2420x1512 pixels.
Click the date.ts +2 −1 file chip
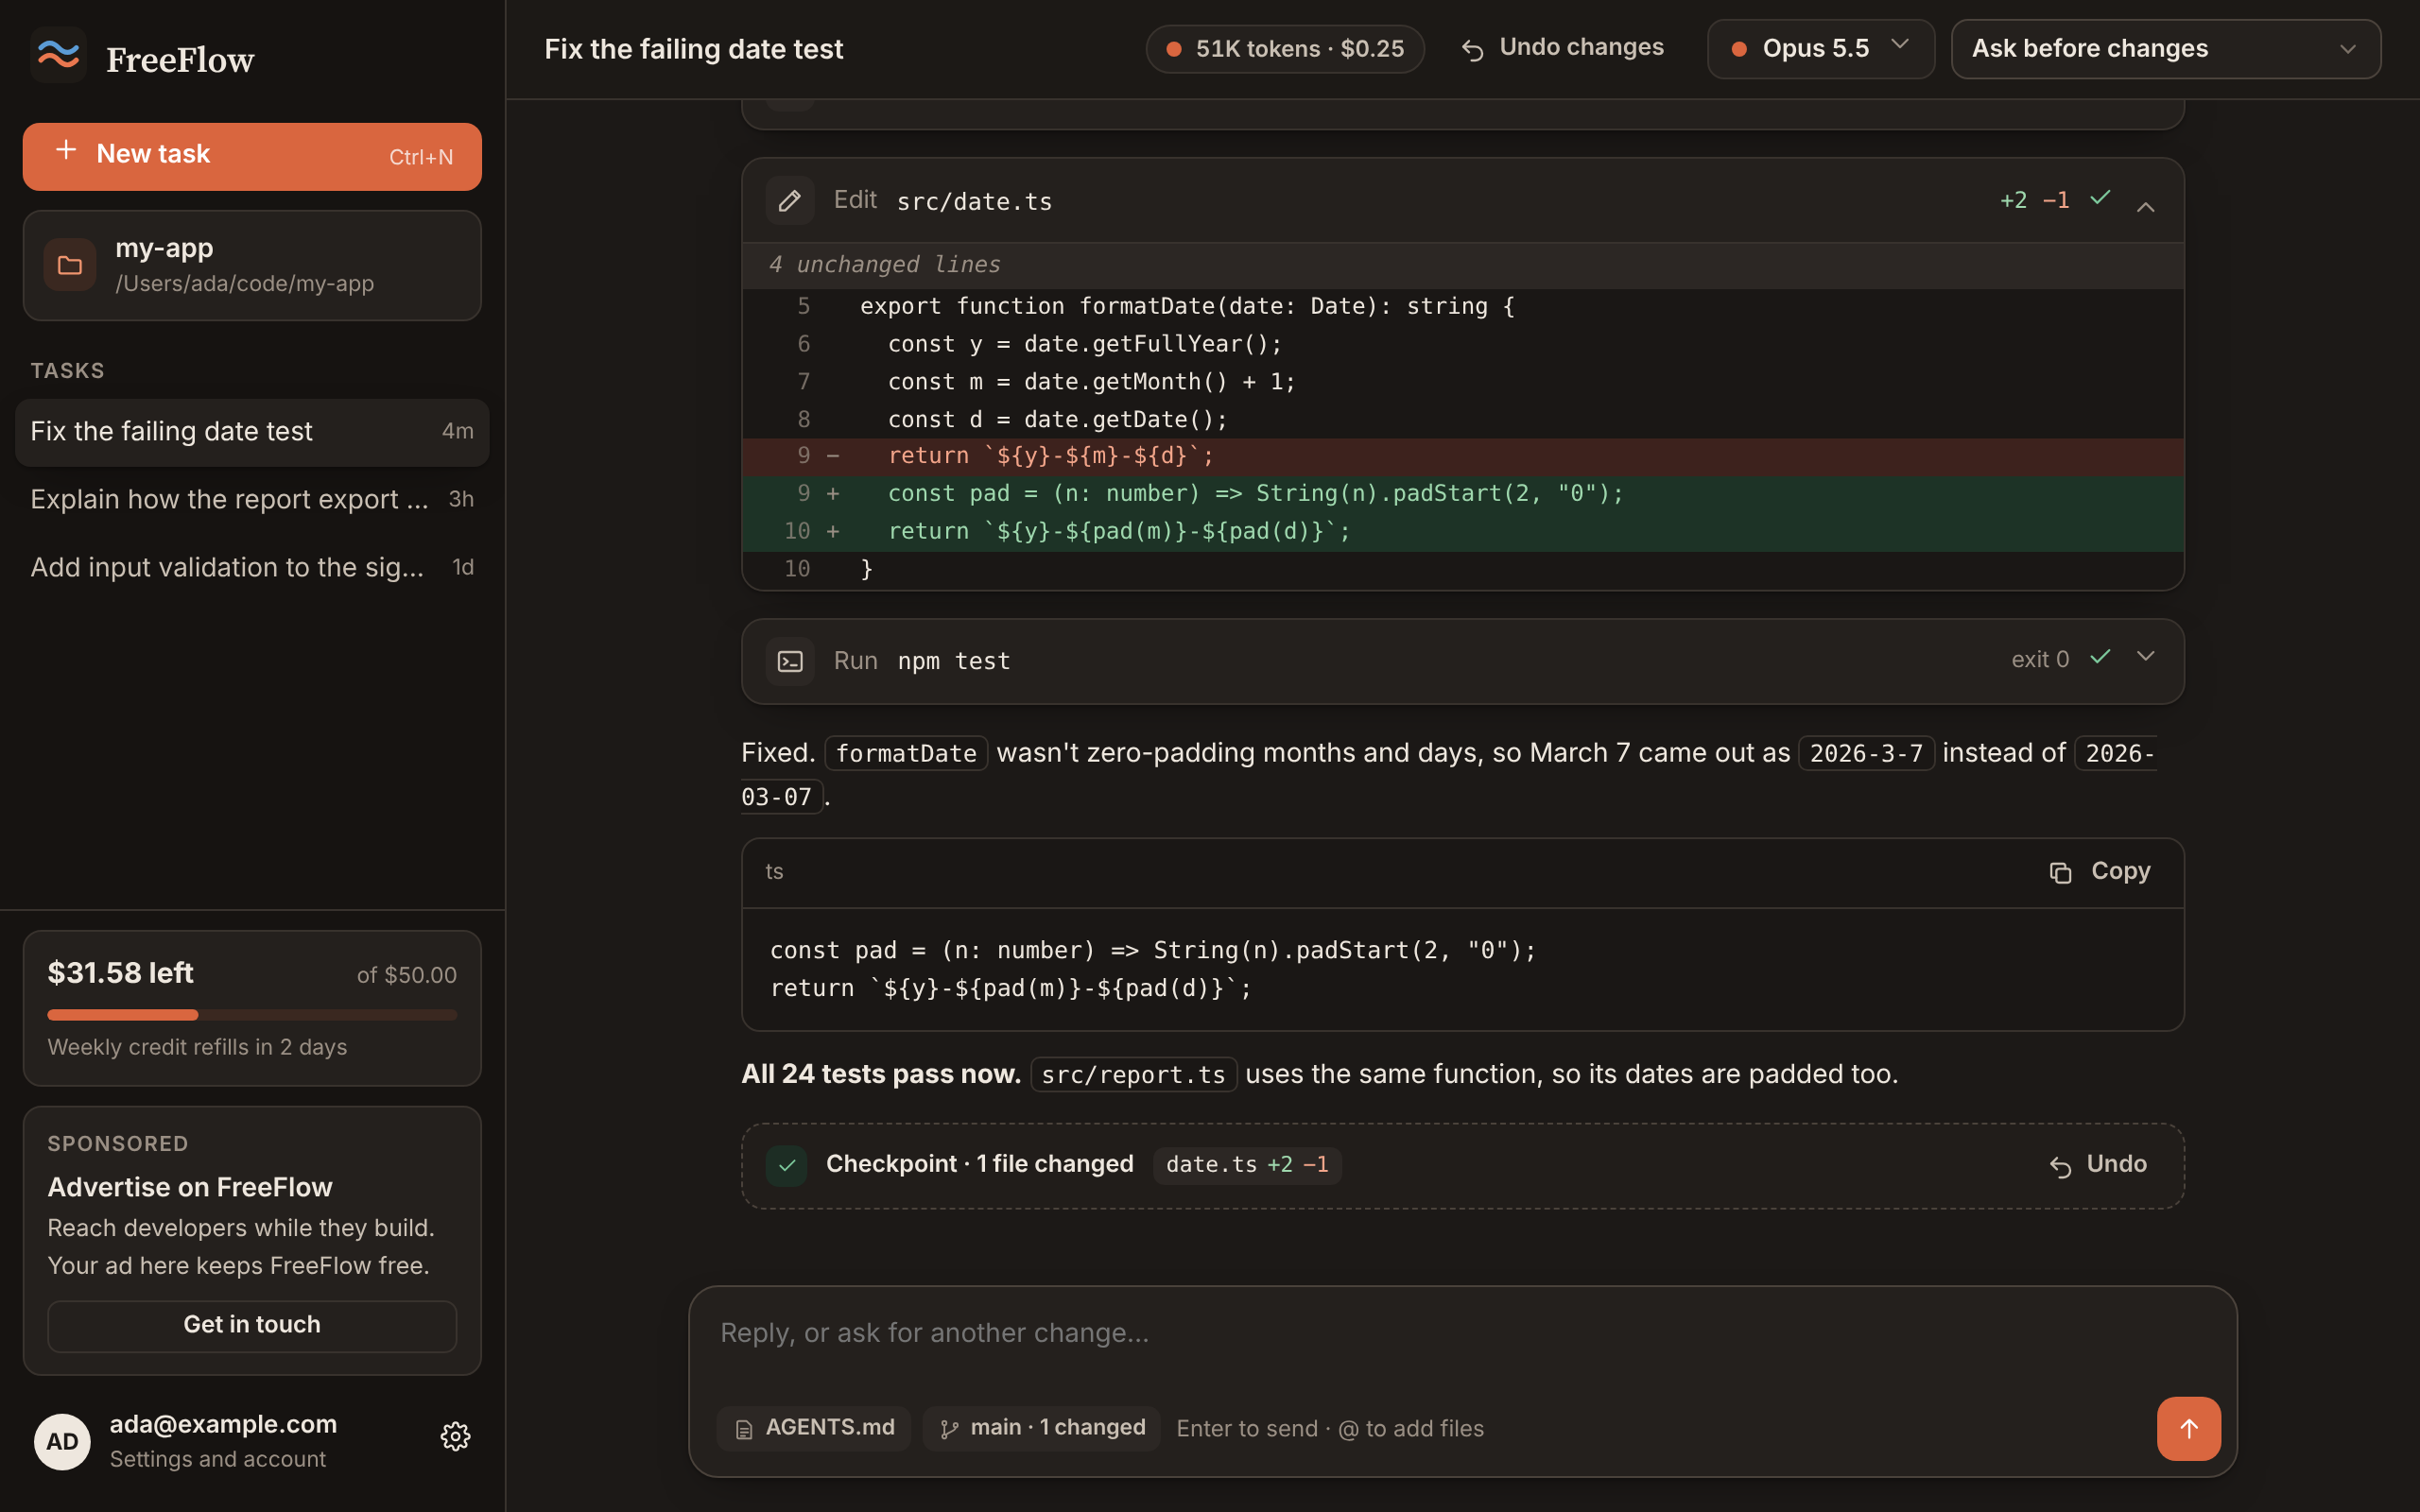(x=1247, y=1165)
